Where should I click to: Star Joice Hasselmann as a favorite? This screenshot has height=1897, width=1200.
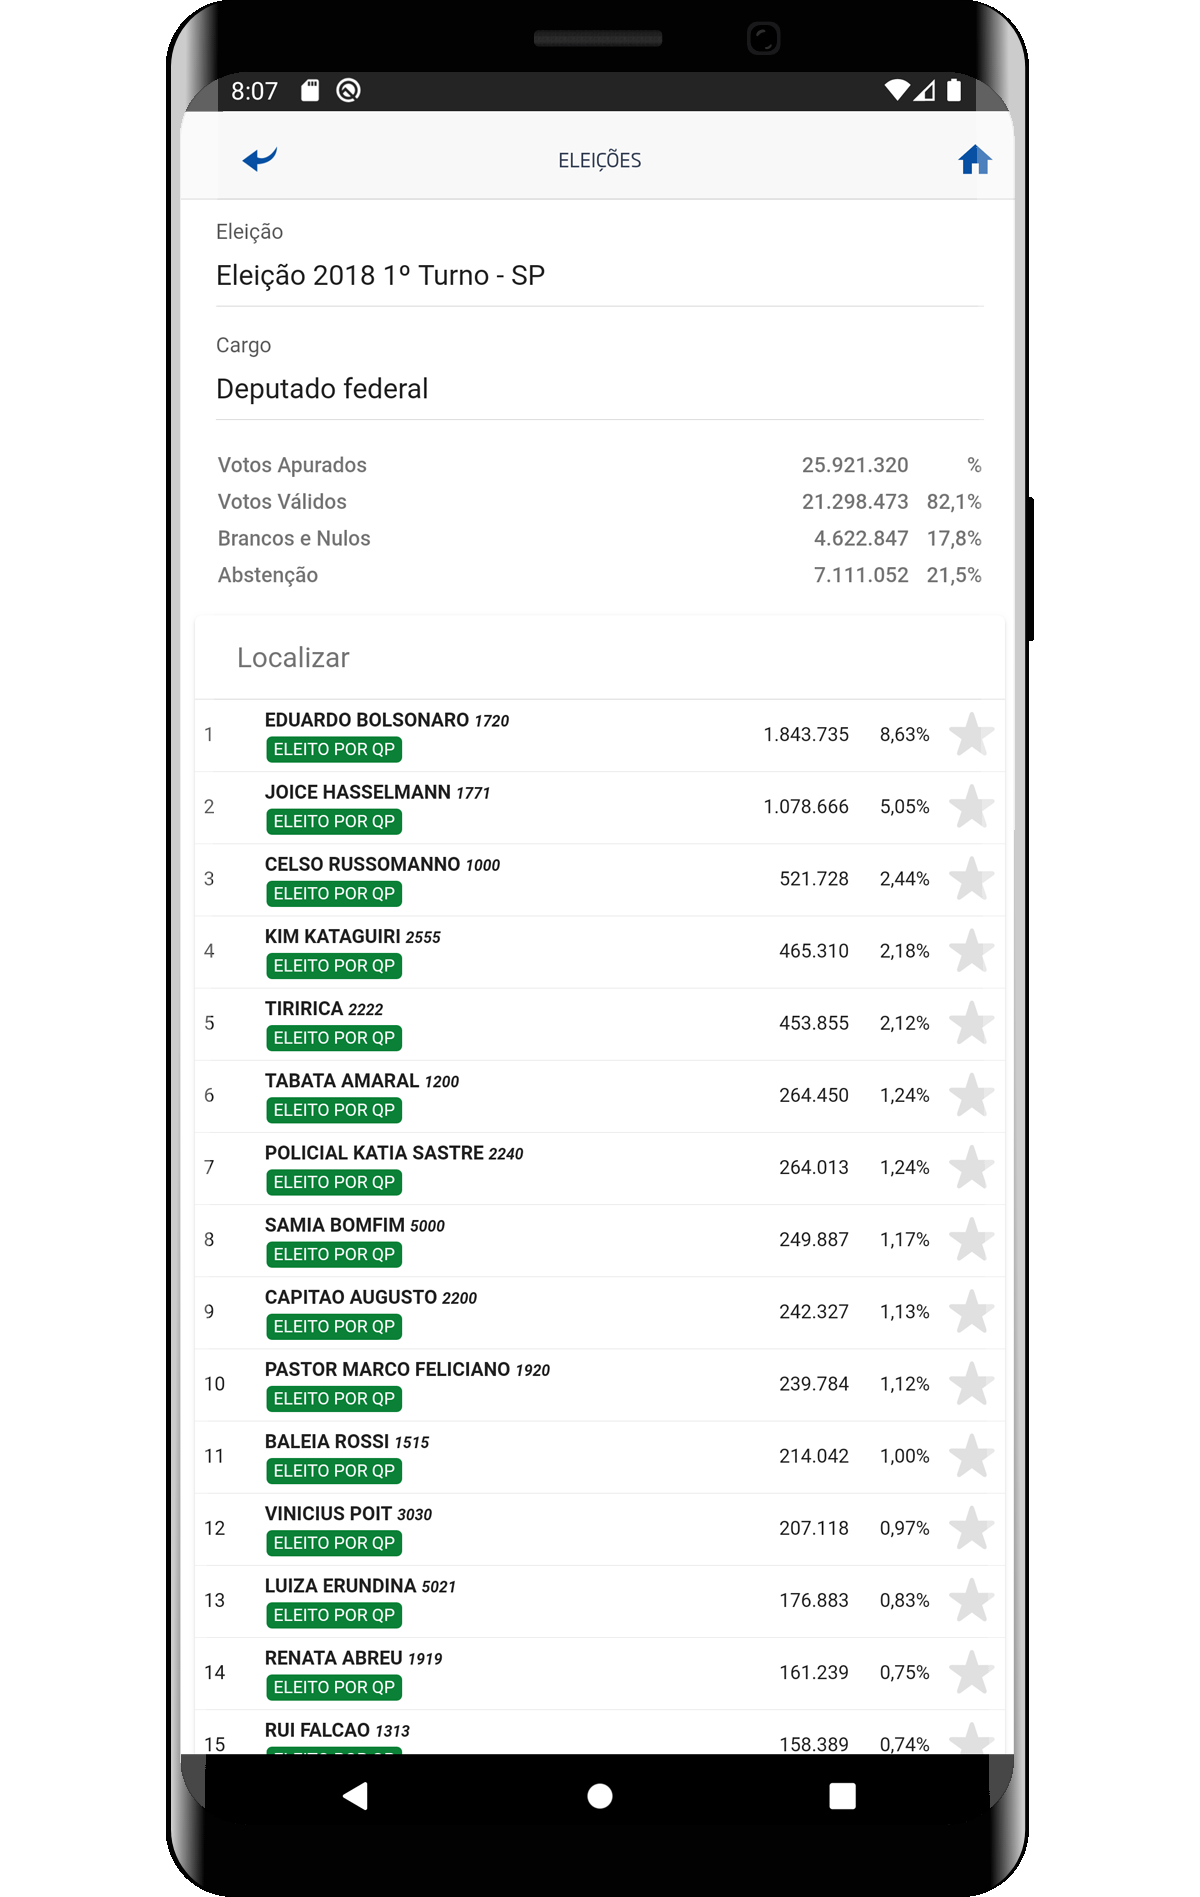pyautogui.click(x=970, y=807)
